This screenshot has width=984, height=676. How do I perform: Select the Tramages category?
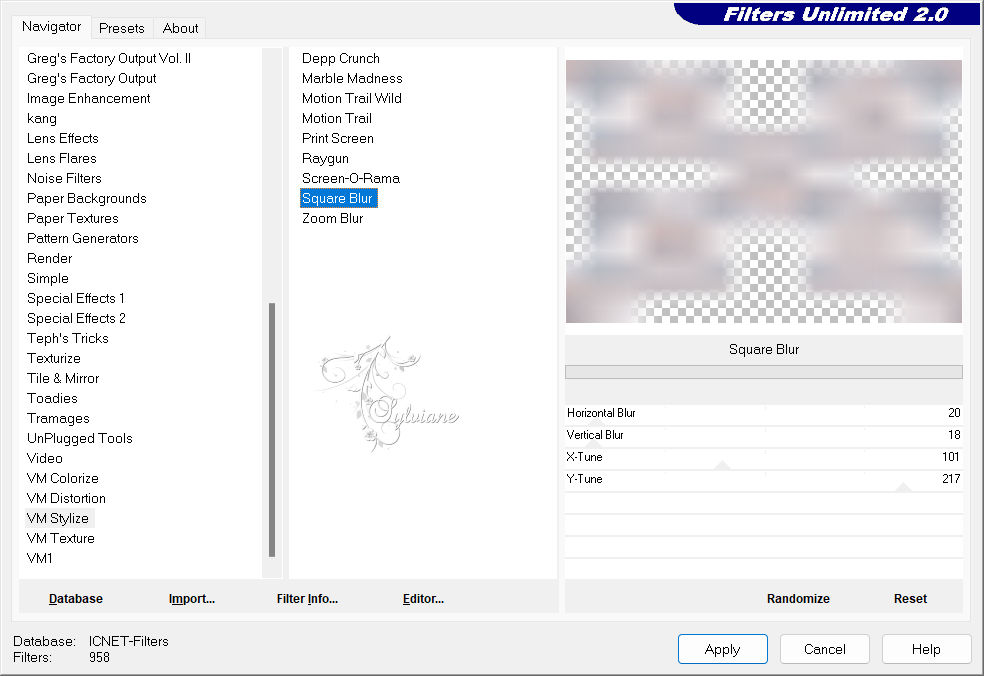pos(58,419)
